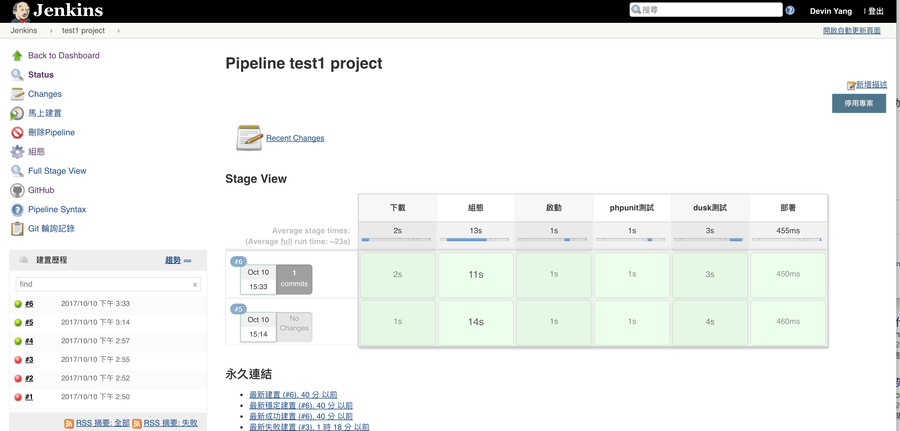Click the green status ball for build #4
Screen dimensions: 900x431
tap(18, 341)
